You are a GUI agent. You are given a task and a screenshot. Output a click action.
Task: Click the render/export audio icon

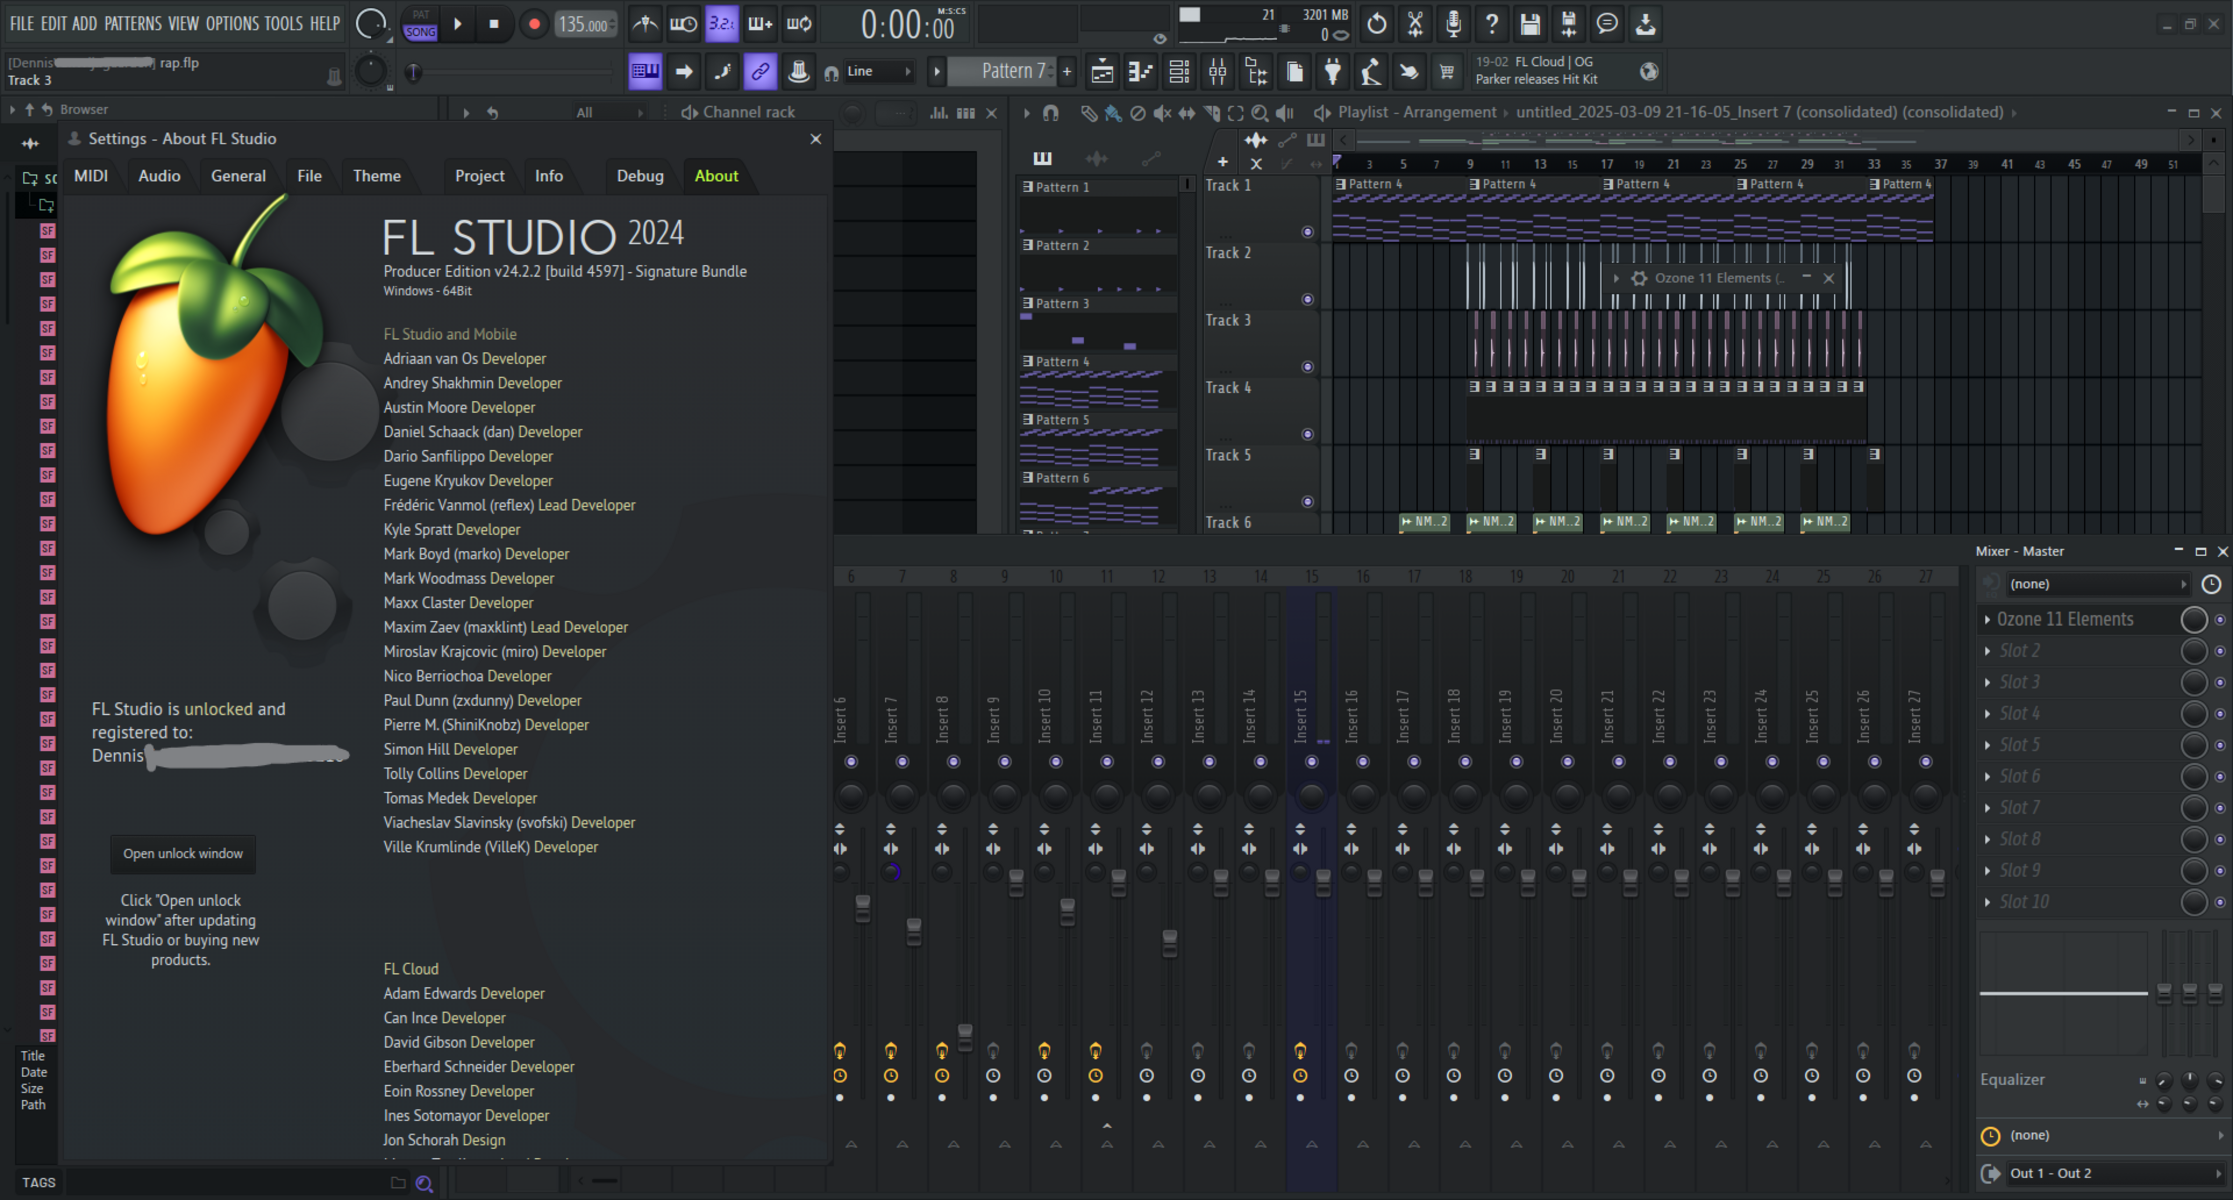[1568, 24]
